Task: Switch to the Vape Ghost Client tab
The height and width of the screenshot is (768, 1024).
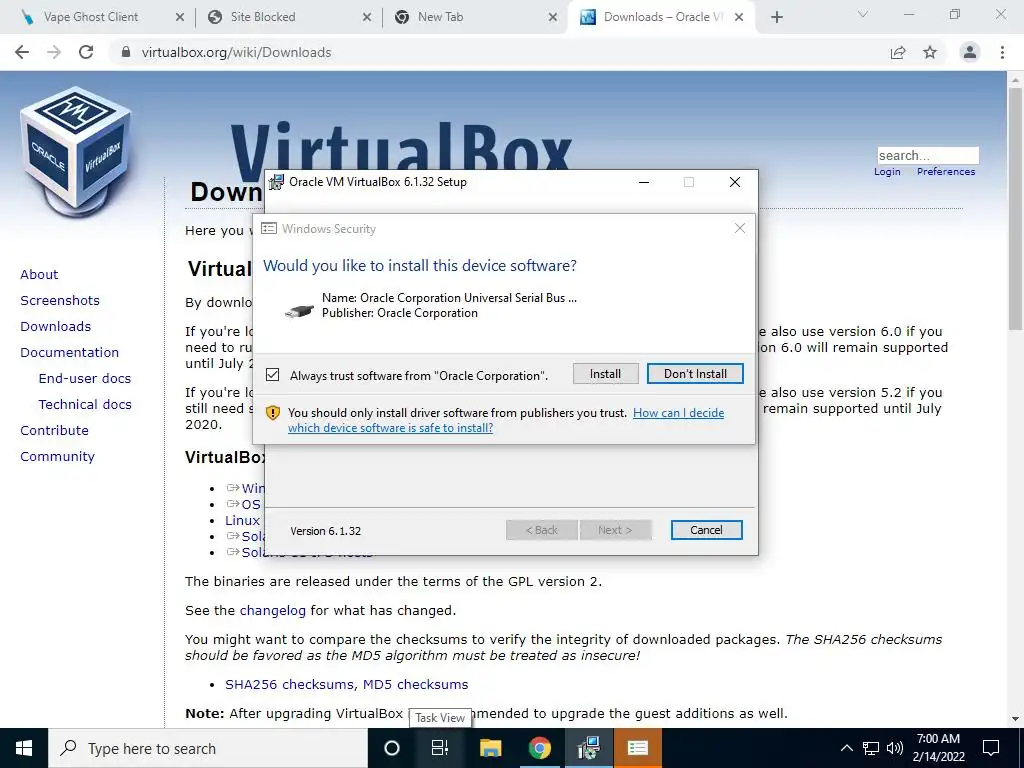Action: pos(91,17)
